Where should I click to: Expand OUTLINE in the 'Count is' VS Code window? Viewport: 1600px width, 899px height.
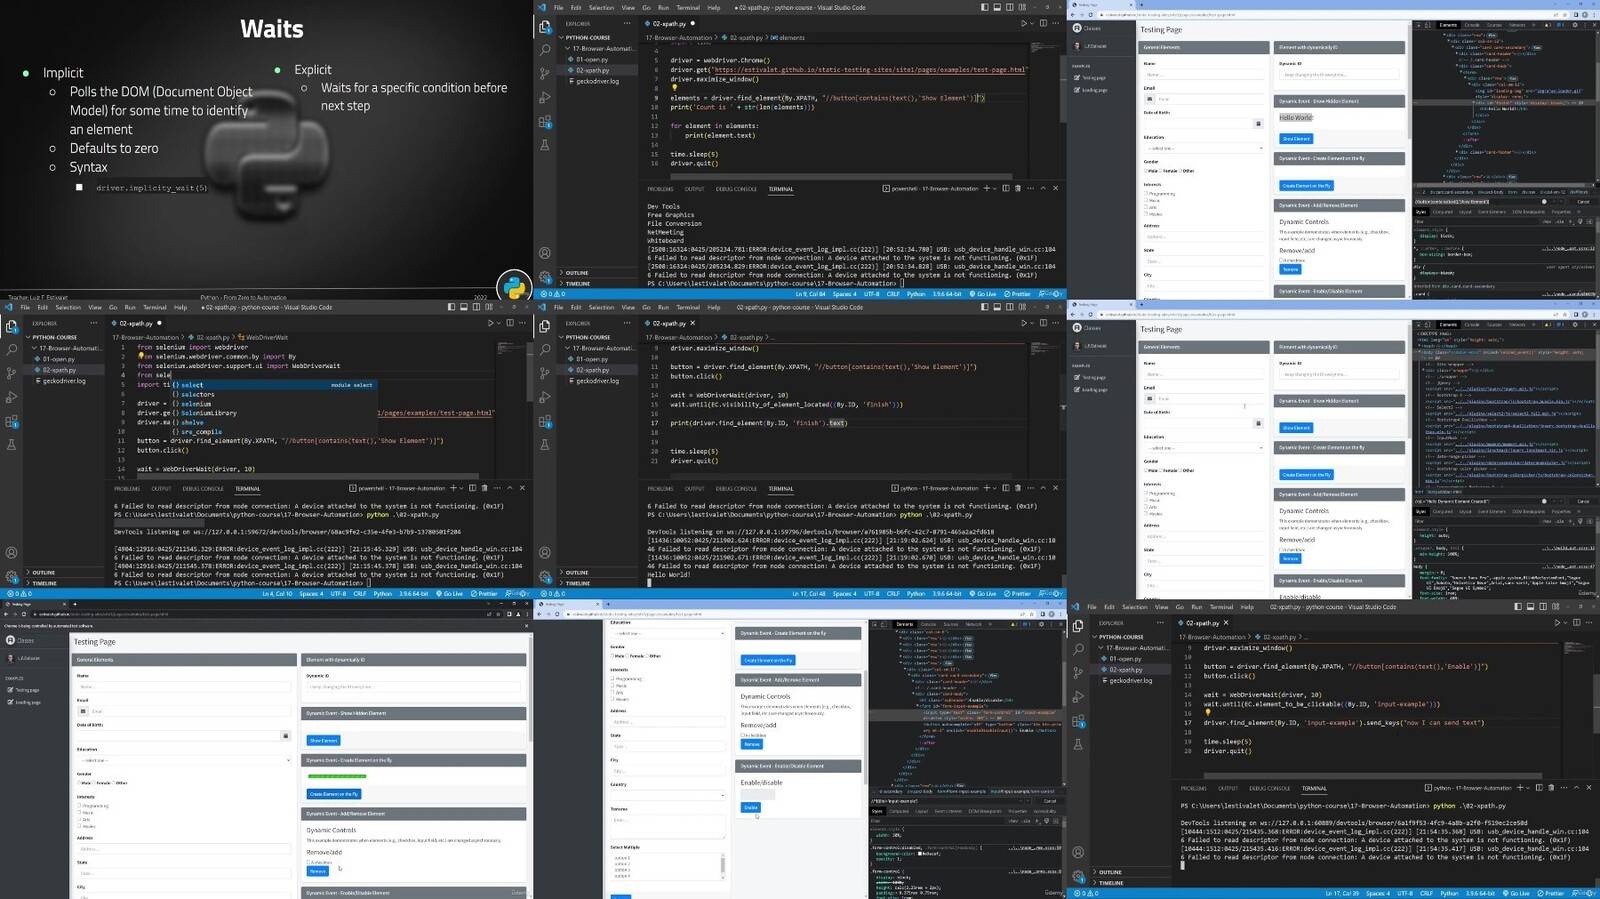pyautogui.click(x=577, y=272)
